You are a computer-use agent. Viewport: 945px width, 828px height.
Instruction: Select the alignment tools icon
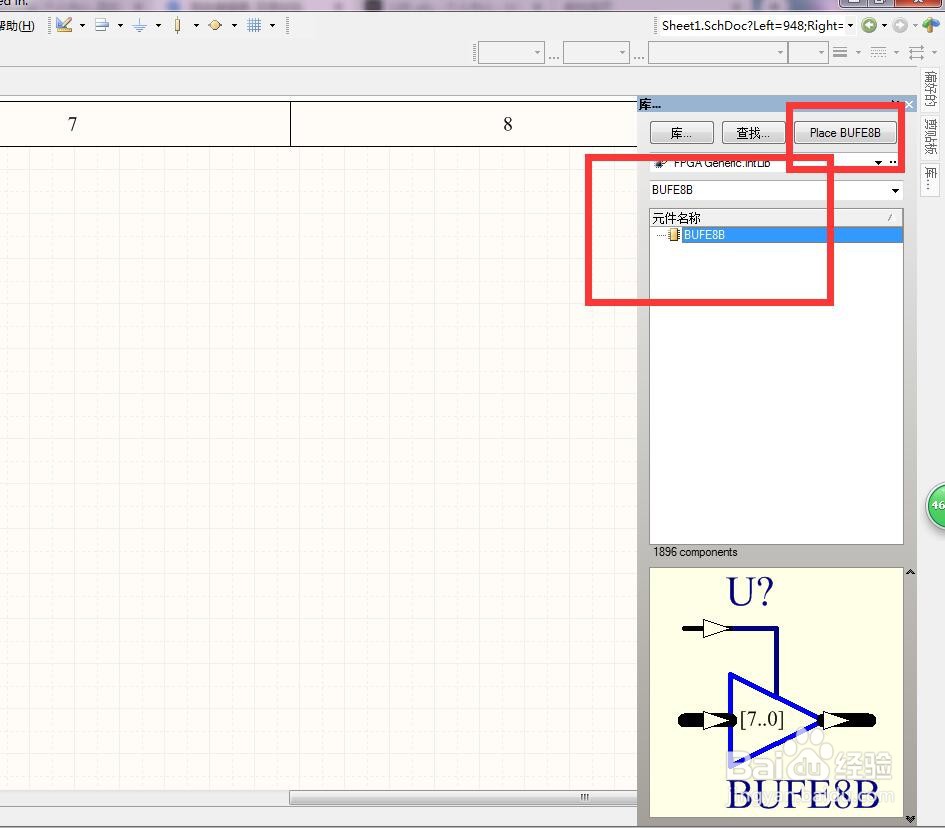(102, 25)
